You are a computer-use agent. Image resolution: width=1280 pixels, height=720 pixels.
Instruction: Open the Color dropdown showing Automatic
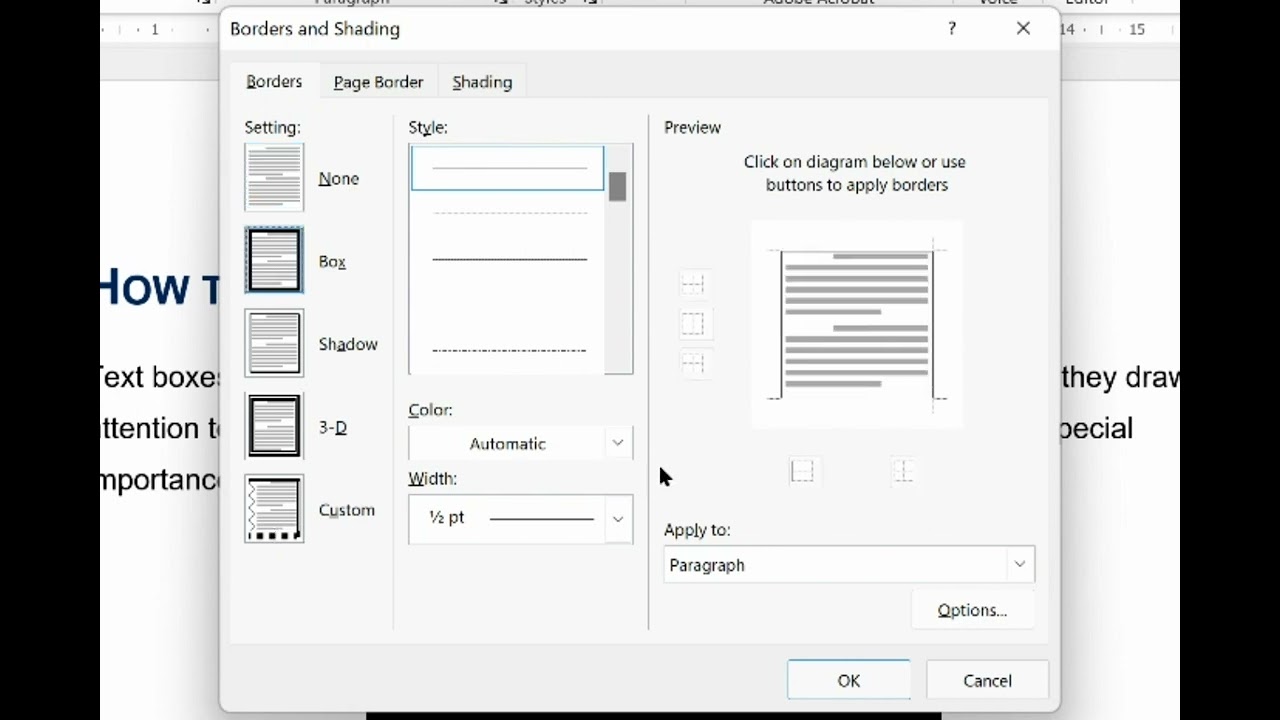[x=521, y=443]
